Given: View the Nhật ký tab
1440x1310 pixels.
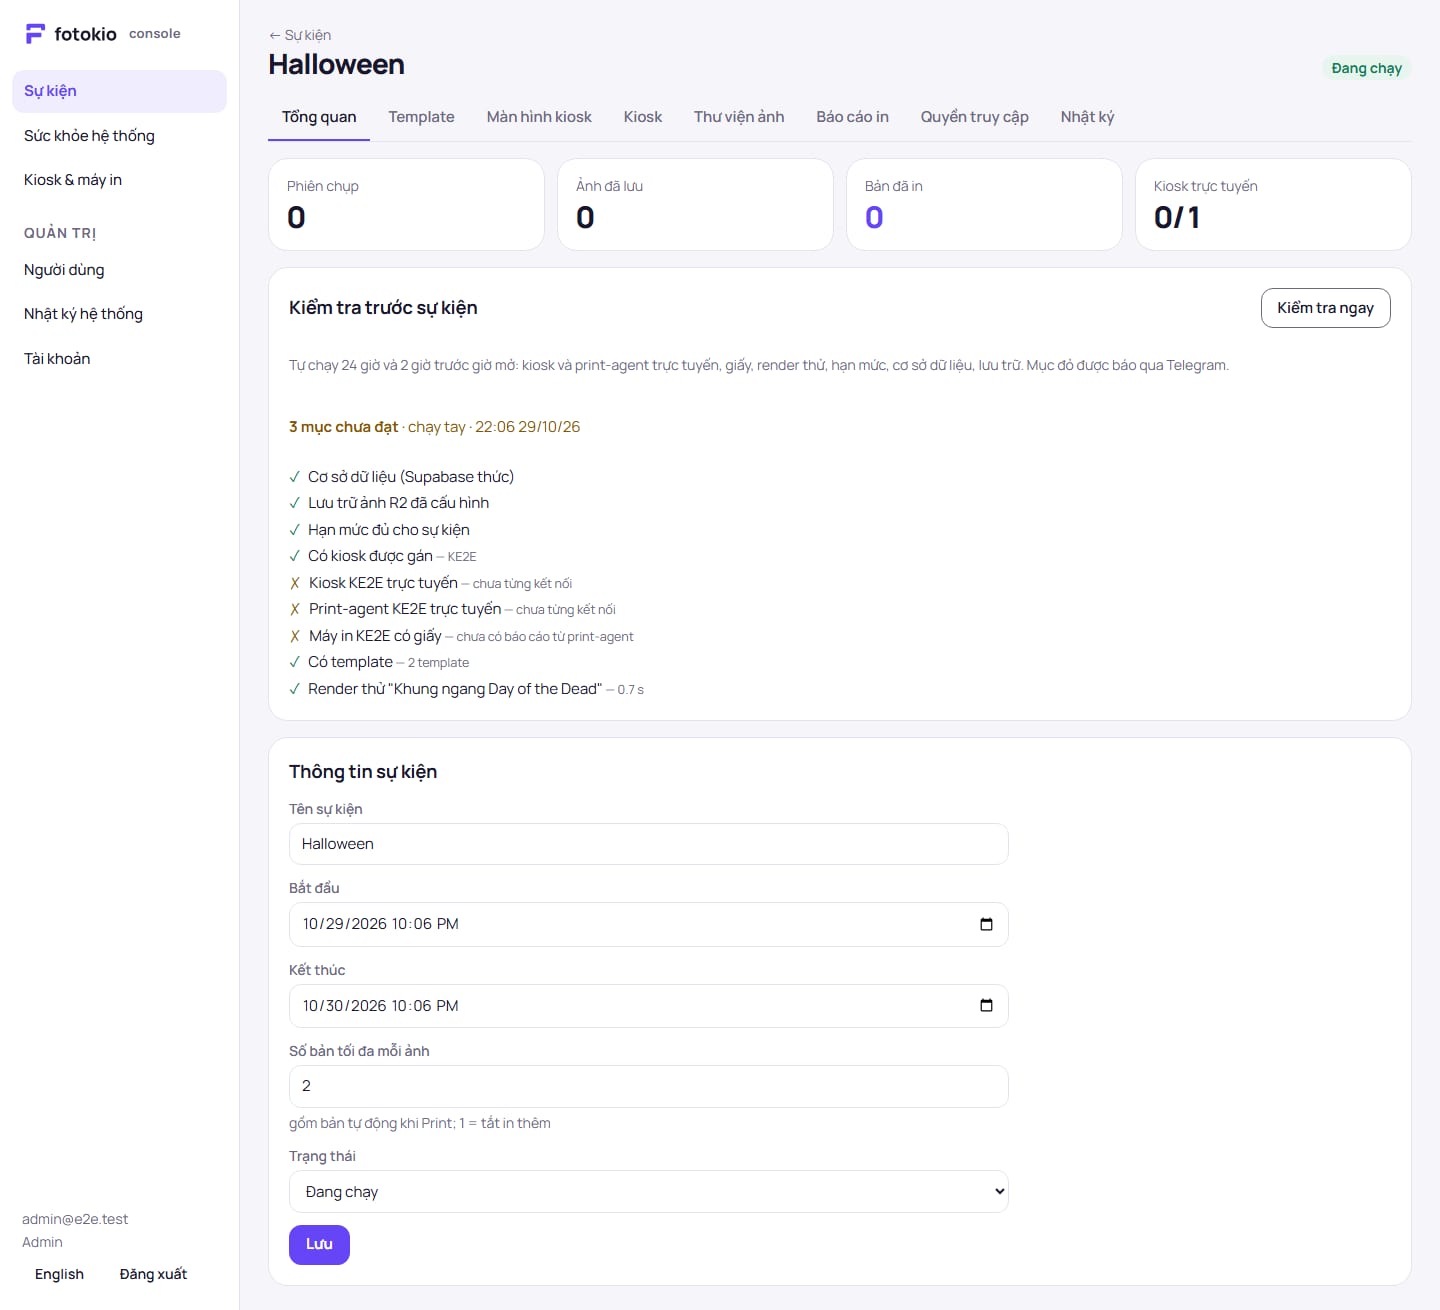Looking at the screenshot, I should coord(1087,117).
